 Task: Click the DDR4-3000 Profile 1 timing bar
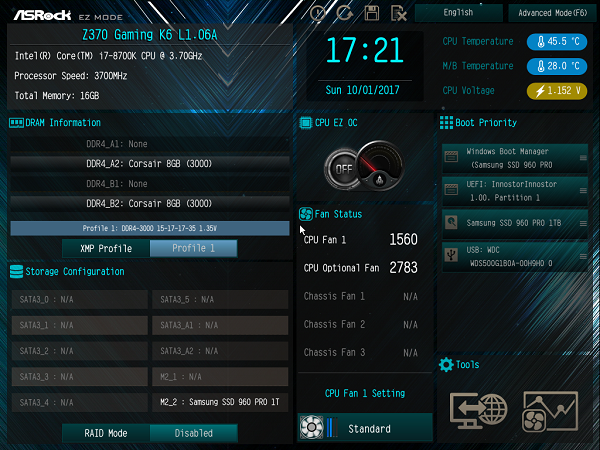(x=150, y=228)
